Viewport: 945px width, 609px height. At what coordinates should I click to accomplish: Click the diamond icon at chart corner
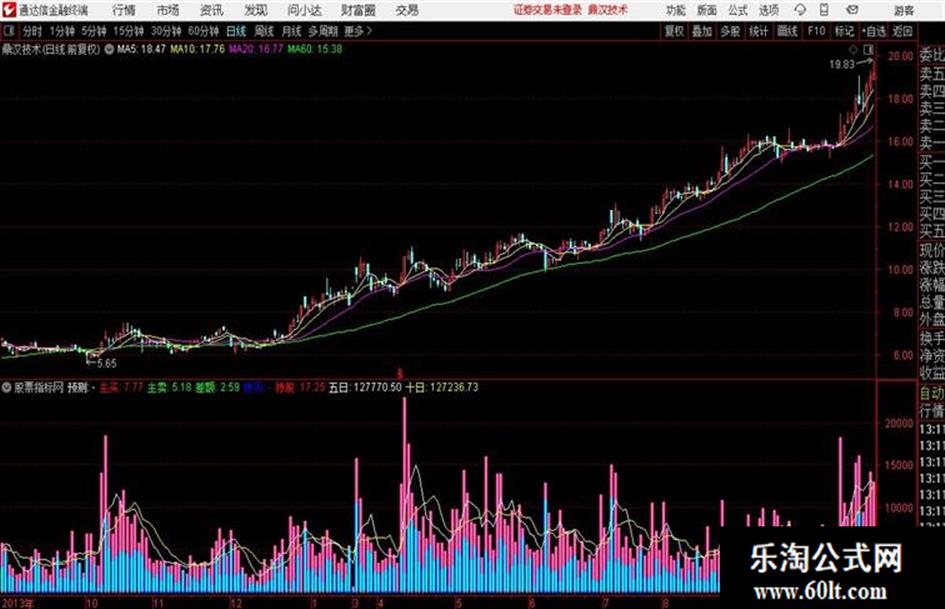(853, 49)
